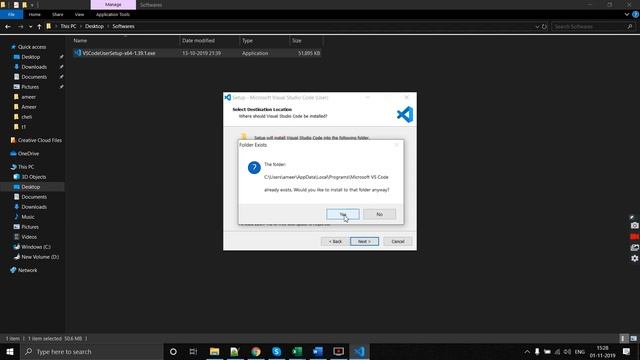Viewport: 640px width, 360px height.
Task: Open Google Chrome on taskbar
Action: point(256,351)
